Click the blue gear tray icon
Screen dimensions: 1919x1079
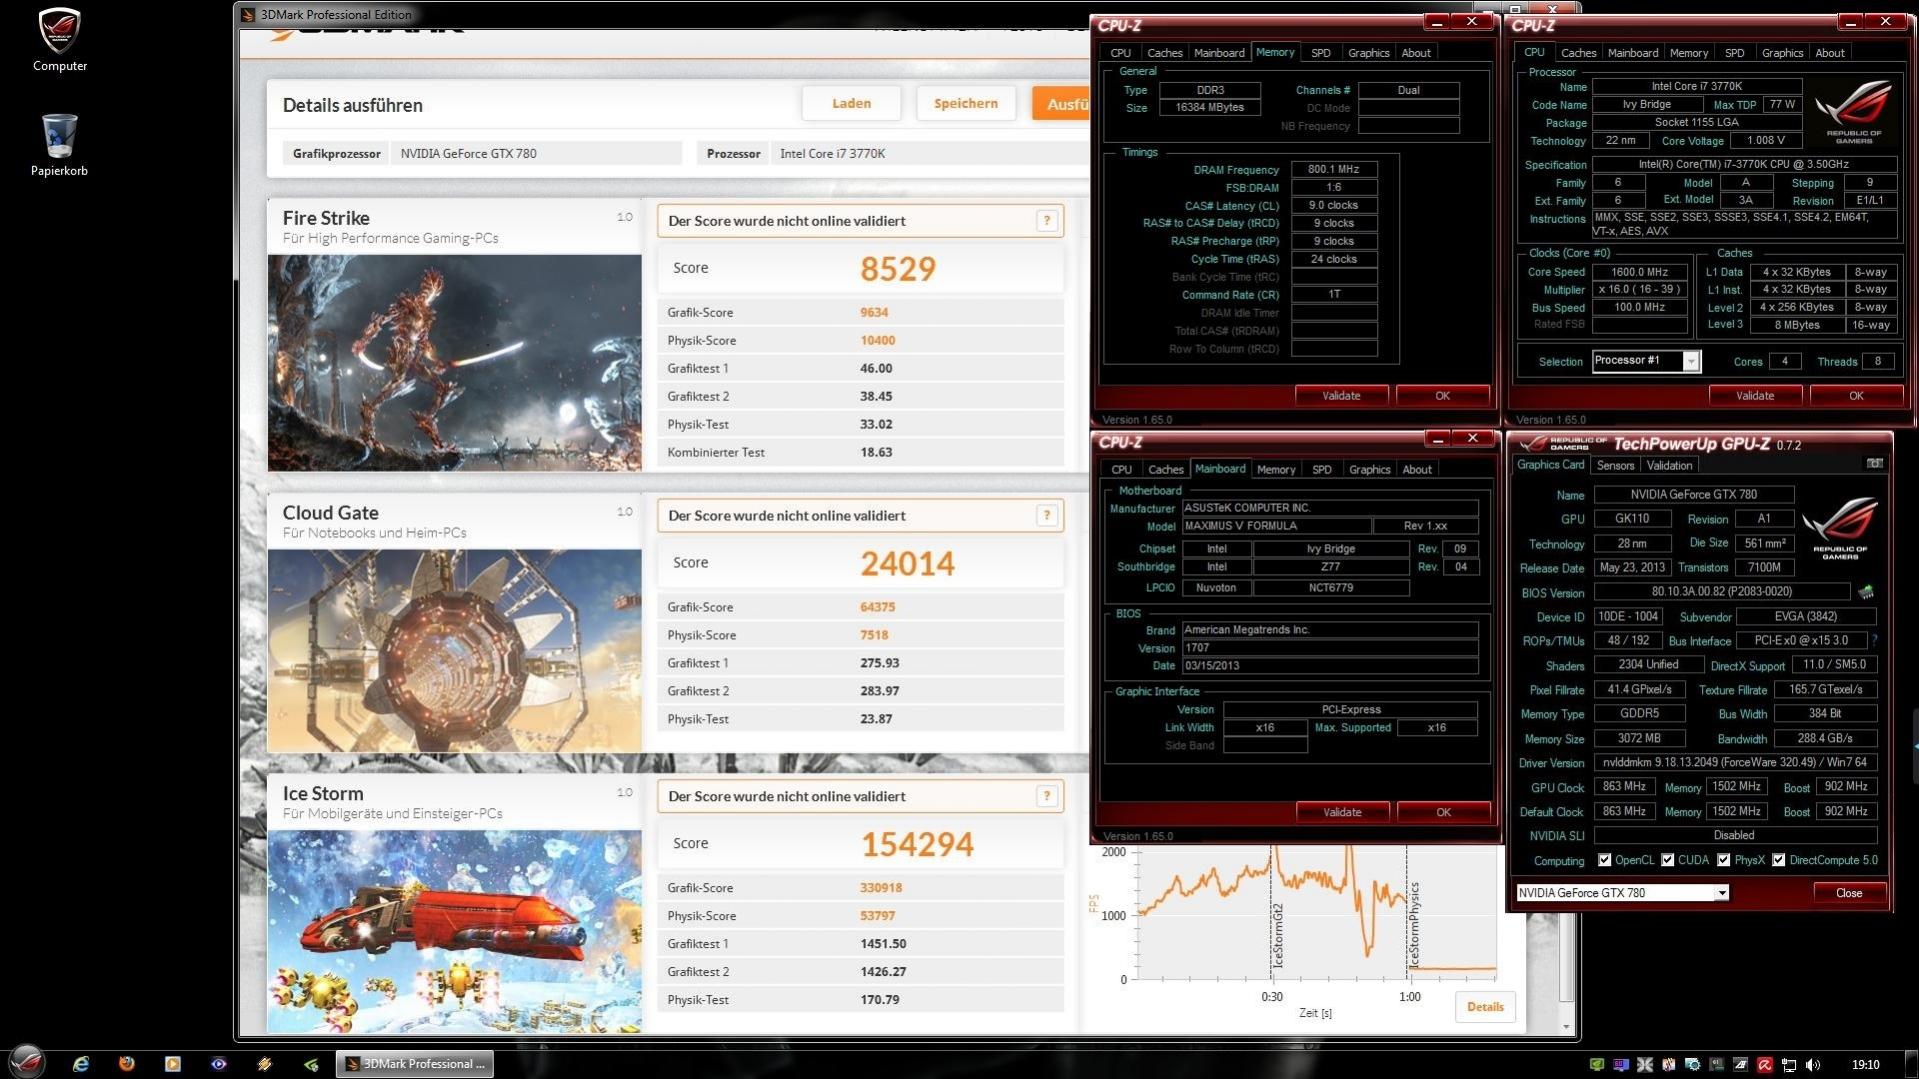[1693, 1065]
